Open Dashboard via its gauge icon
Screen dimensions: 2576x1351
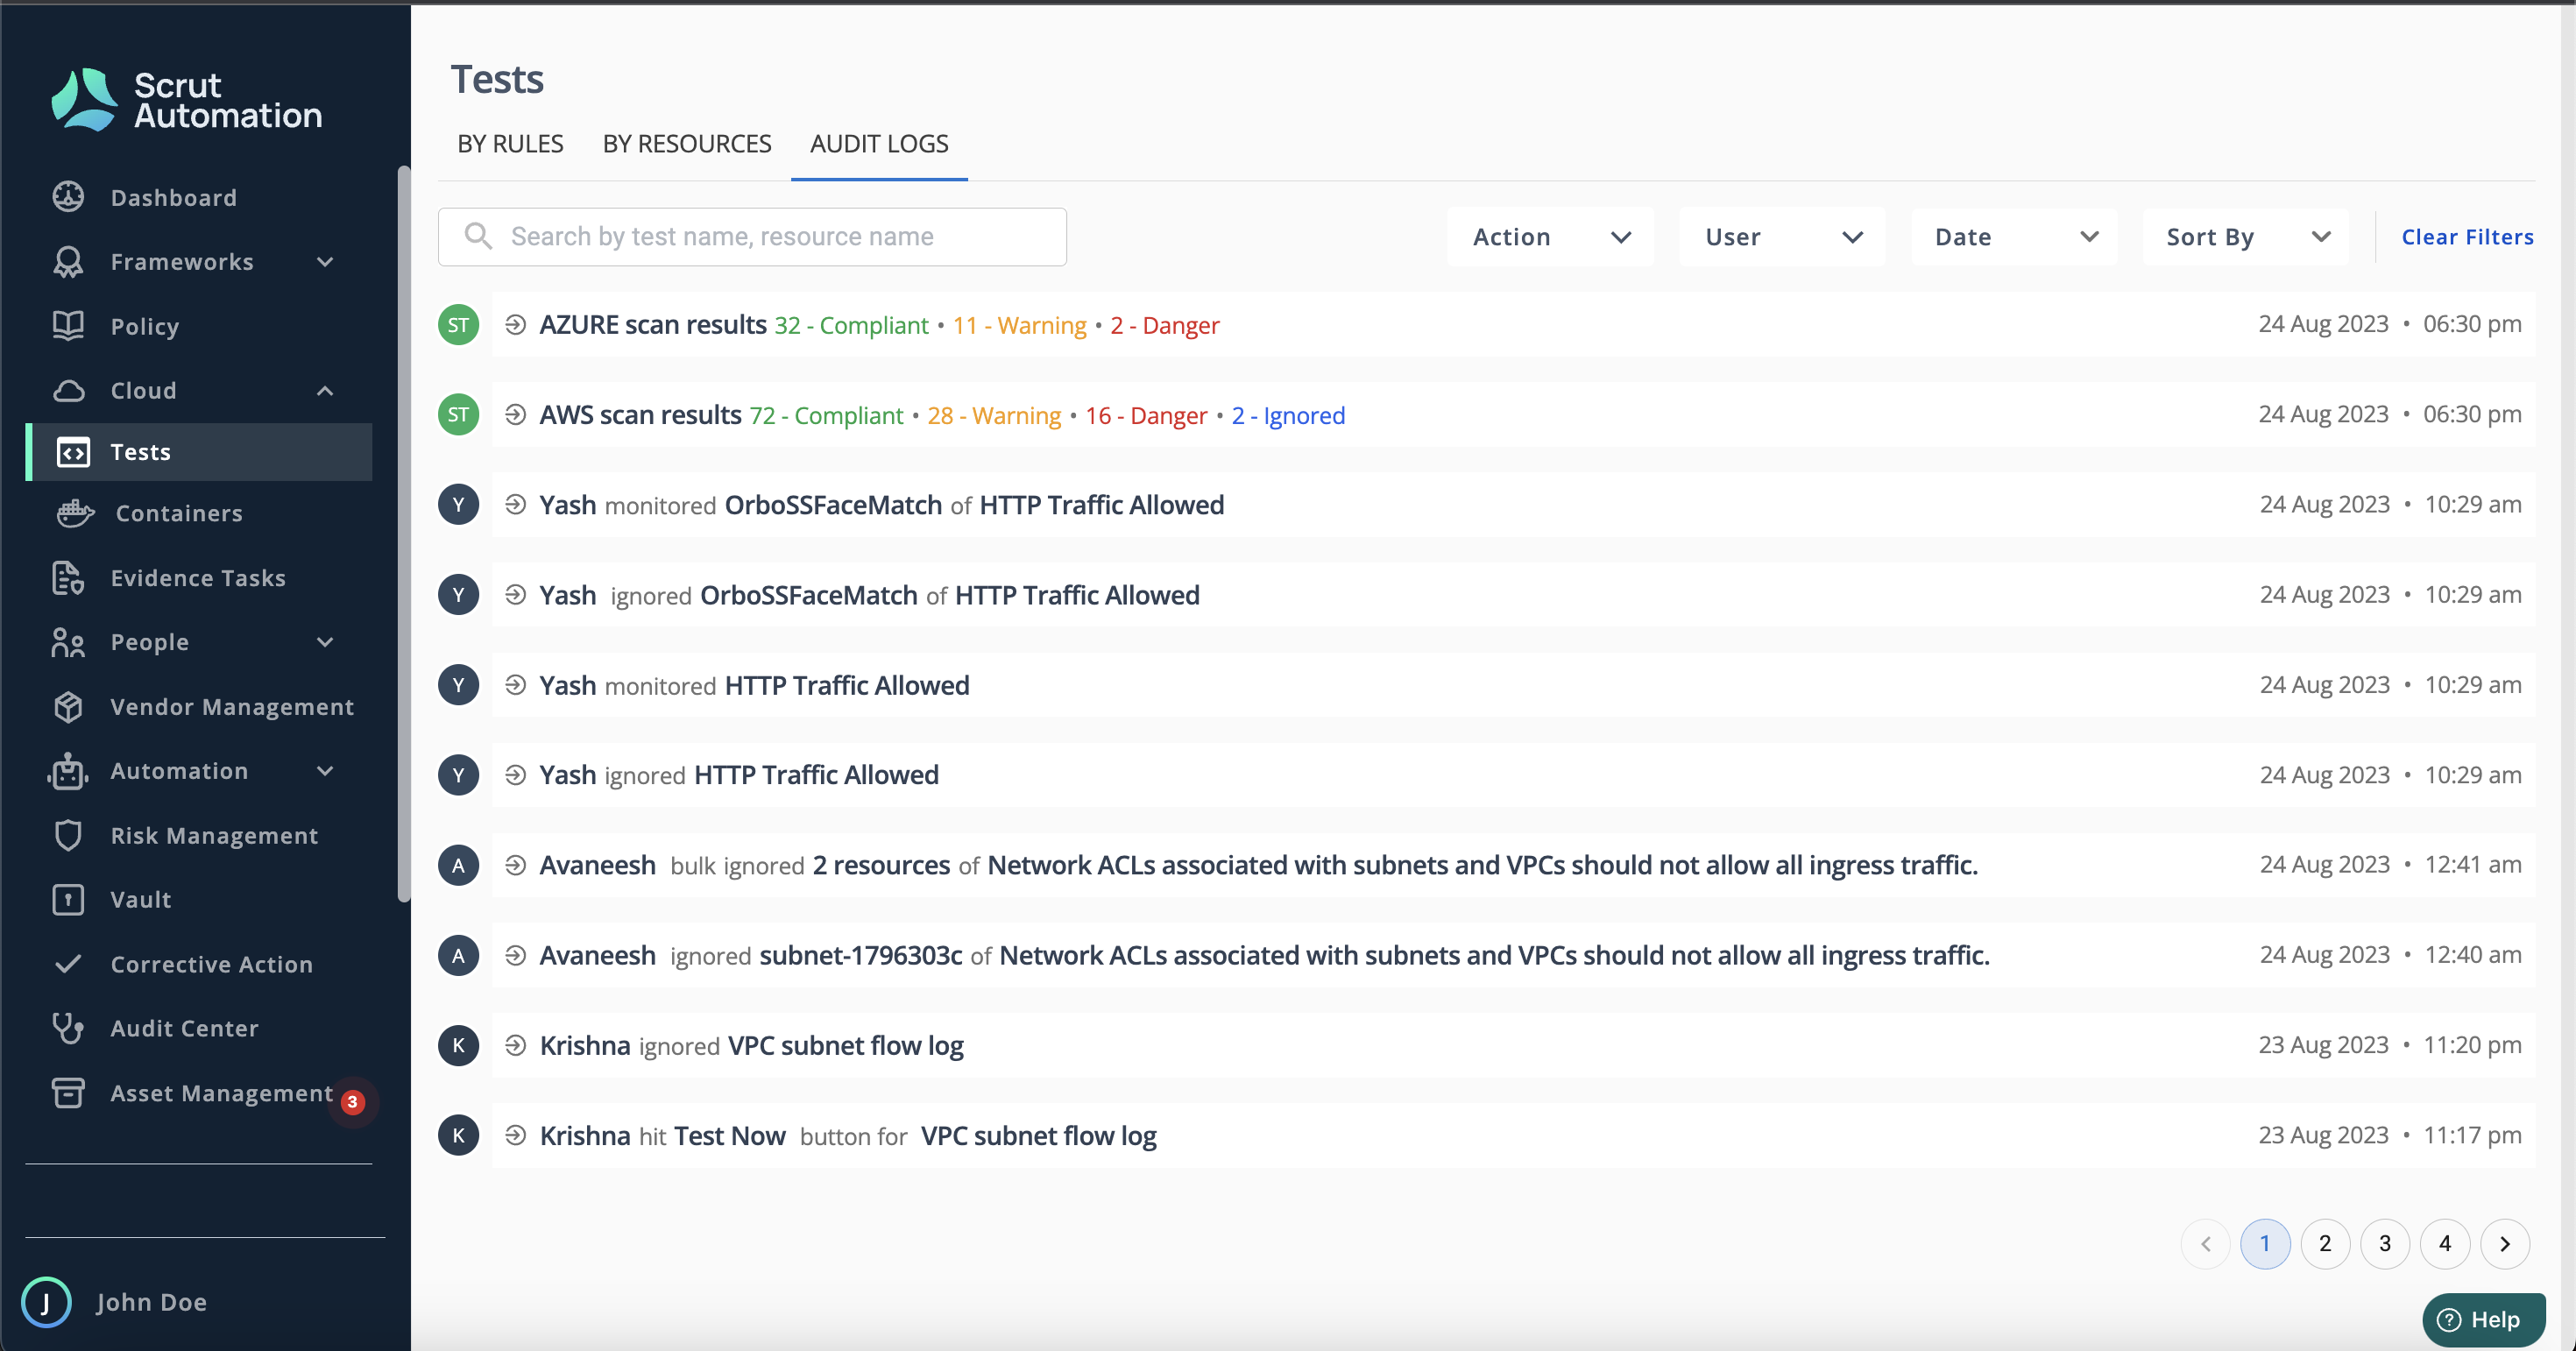[x=68, y=197]
